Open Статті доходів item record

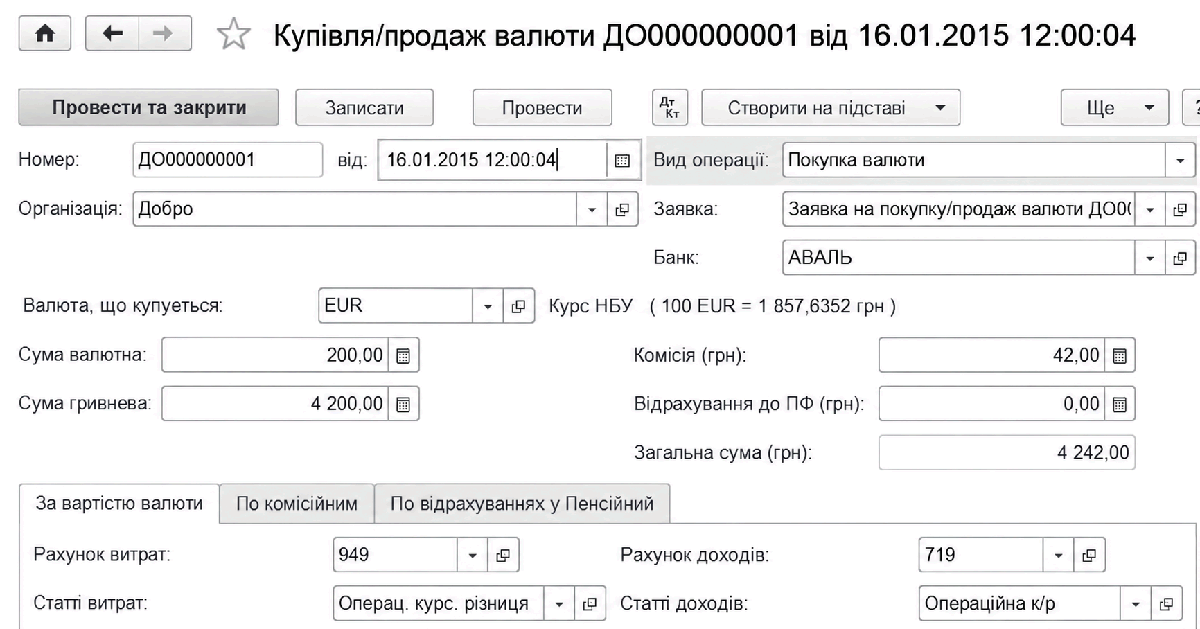(1164, 604)
